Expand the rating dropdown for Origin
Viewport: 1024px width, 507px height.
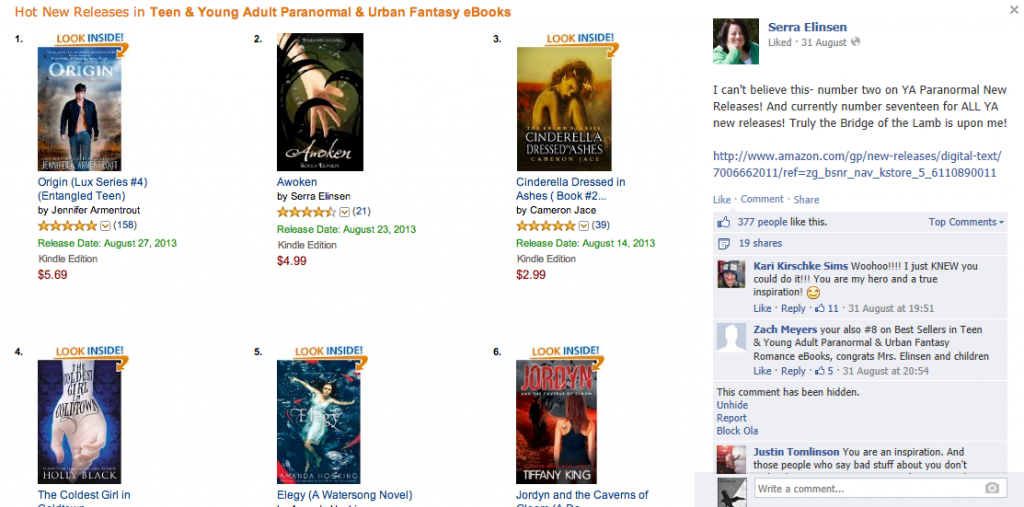coord(105,226)
